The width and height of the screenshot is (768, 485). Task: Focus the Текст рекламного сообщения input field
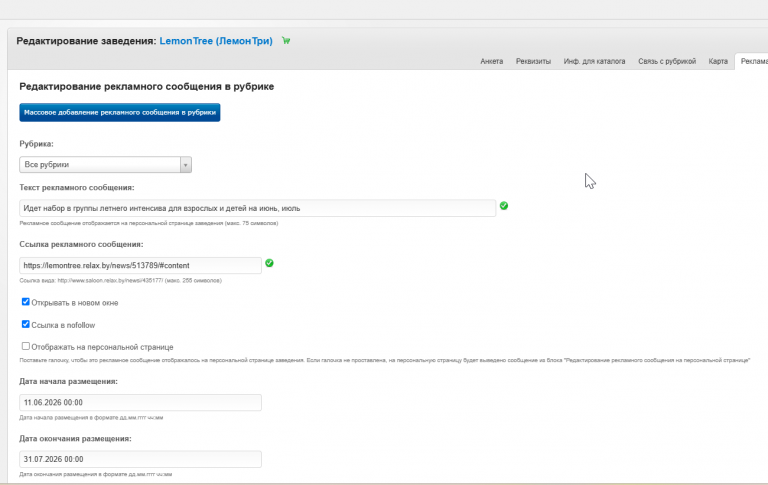click(258, 208)
